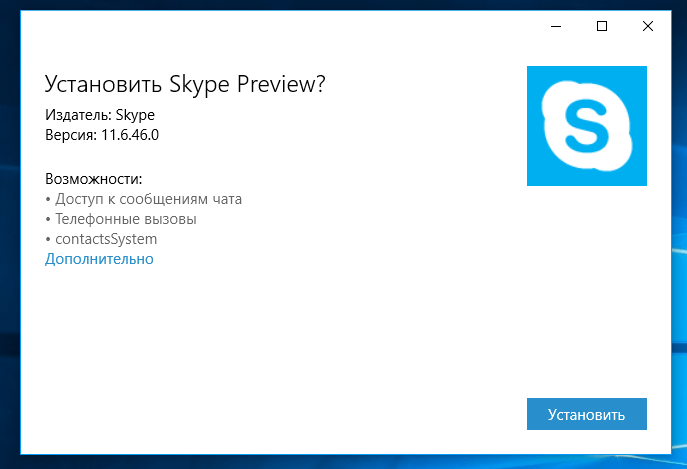Close the Skype Preview installer dialog
687x469 pixels.
point(648,26)
